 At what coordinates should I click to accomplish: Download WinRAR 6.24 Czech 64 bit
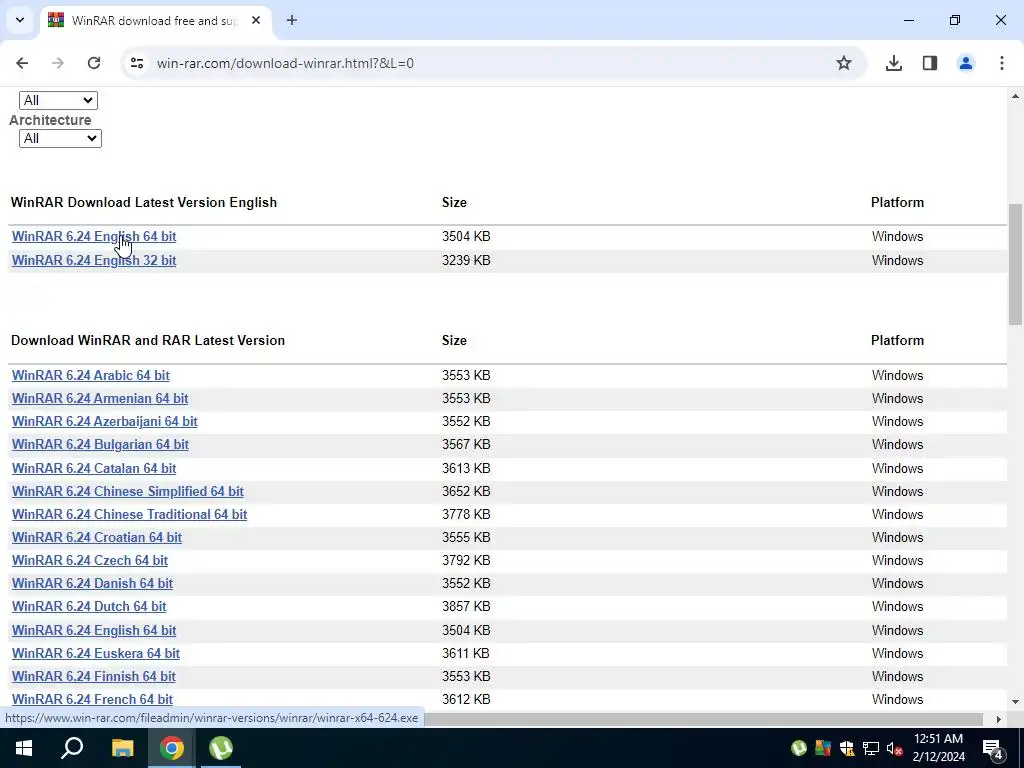(x=89, y=560)
